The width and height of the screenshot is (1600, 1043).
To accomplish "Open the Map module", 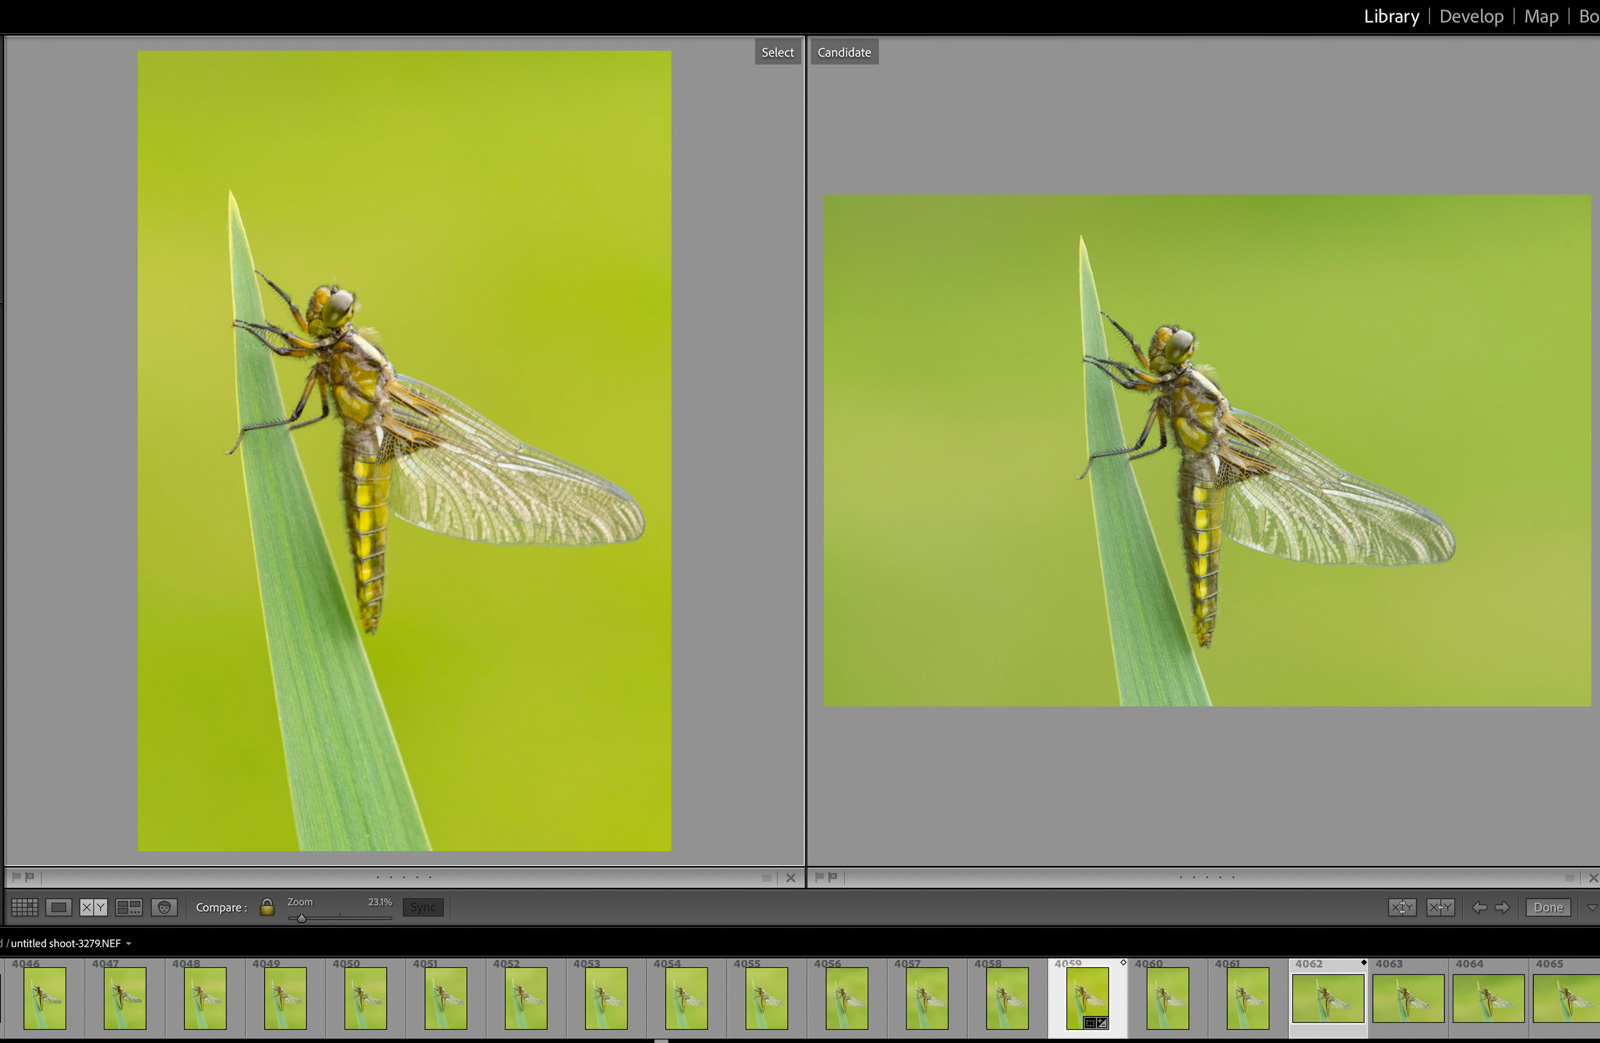I will [x=1541, y=16].
